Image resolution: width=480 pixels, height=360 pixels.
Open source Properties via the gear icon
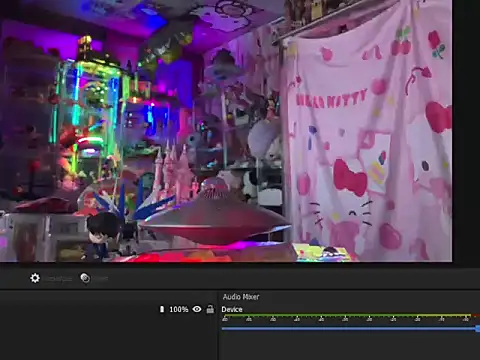click(x=35, y=278)
